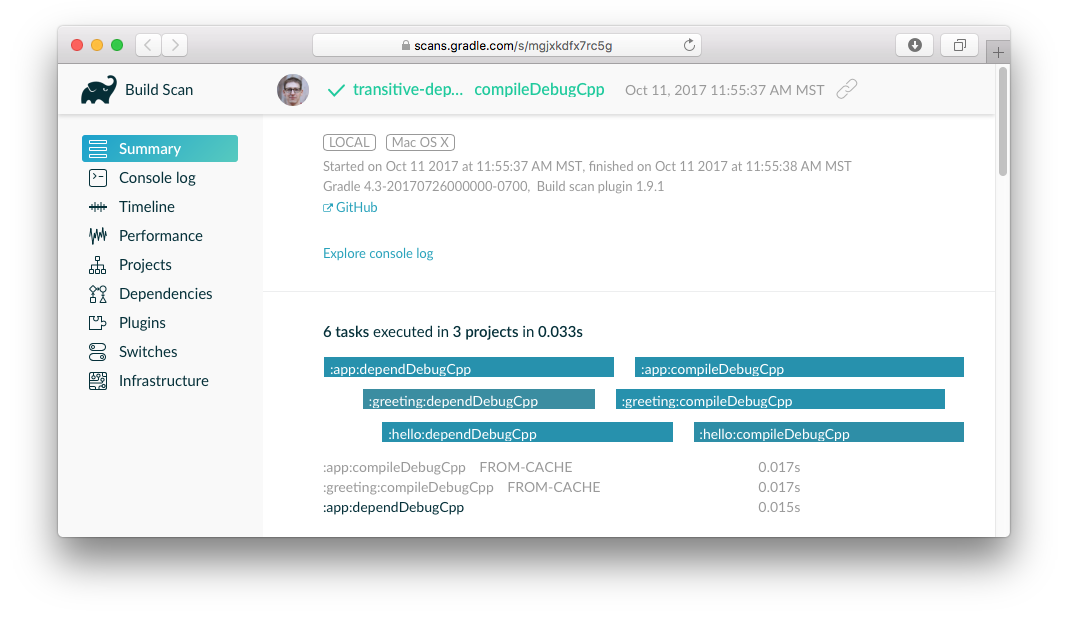Go to the Performance section
Screen dimensions: 1066x618
(160, 235)
